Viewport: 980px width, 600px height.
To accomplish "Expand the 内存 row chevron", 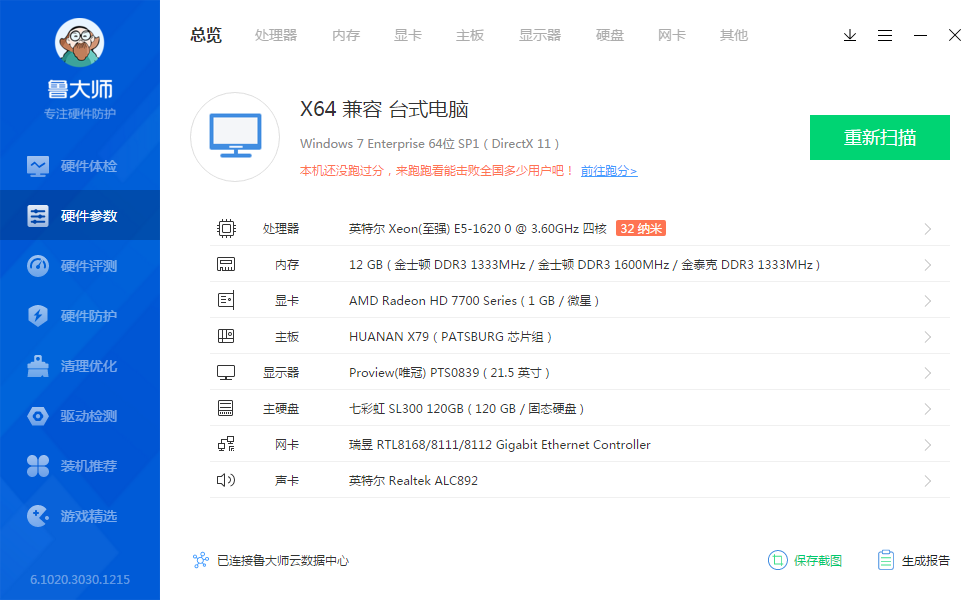I will coord(928,265).
